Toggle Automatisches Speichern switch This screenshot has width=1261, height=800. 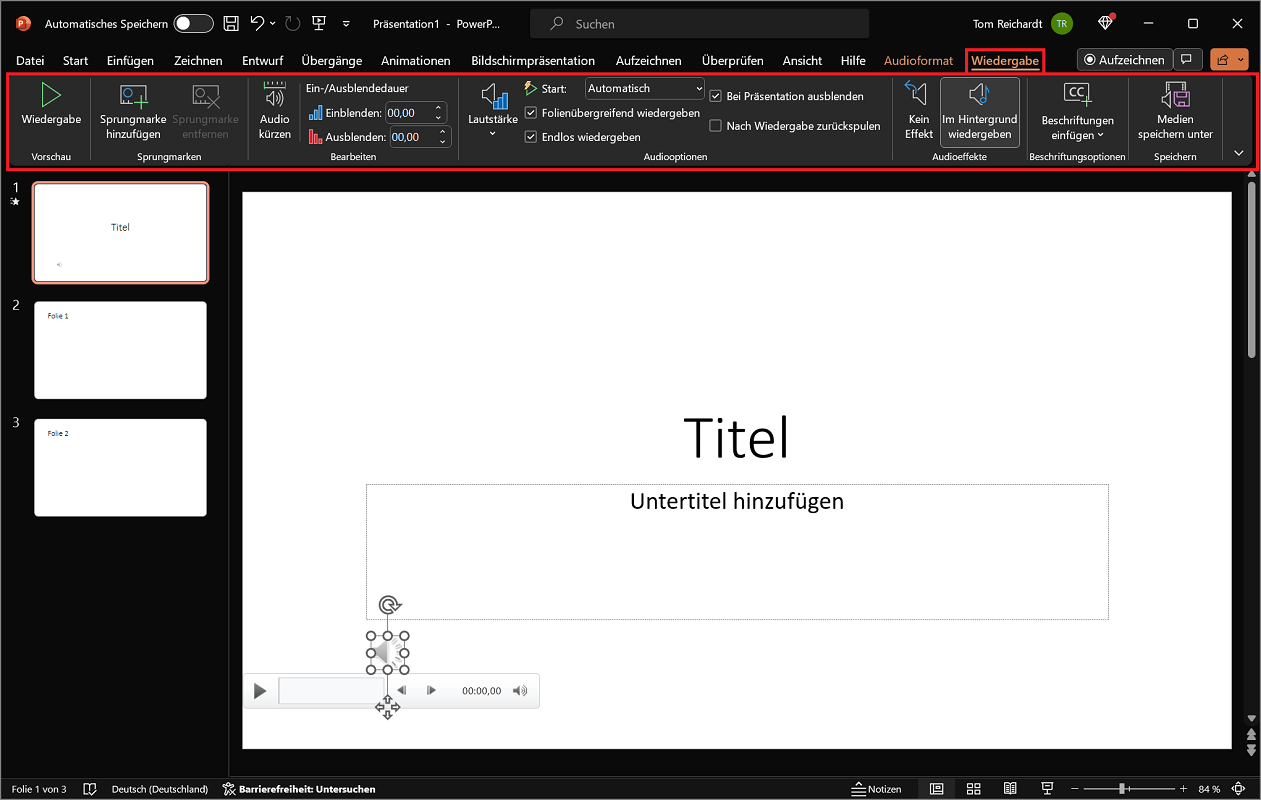(x=193, y=23)
